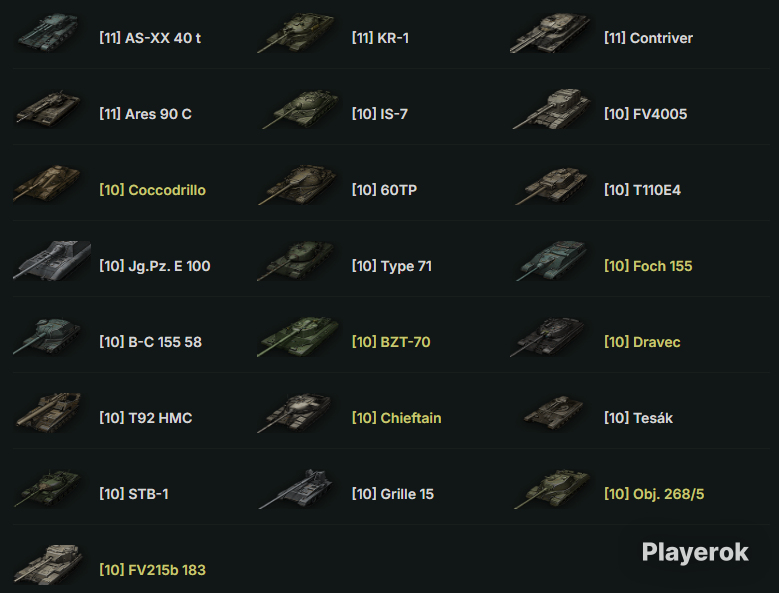779x593 pixels.
Task: Click the Foch 155 tank icon
Action: (551, 261)
